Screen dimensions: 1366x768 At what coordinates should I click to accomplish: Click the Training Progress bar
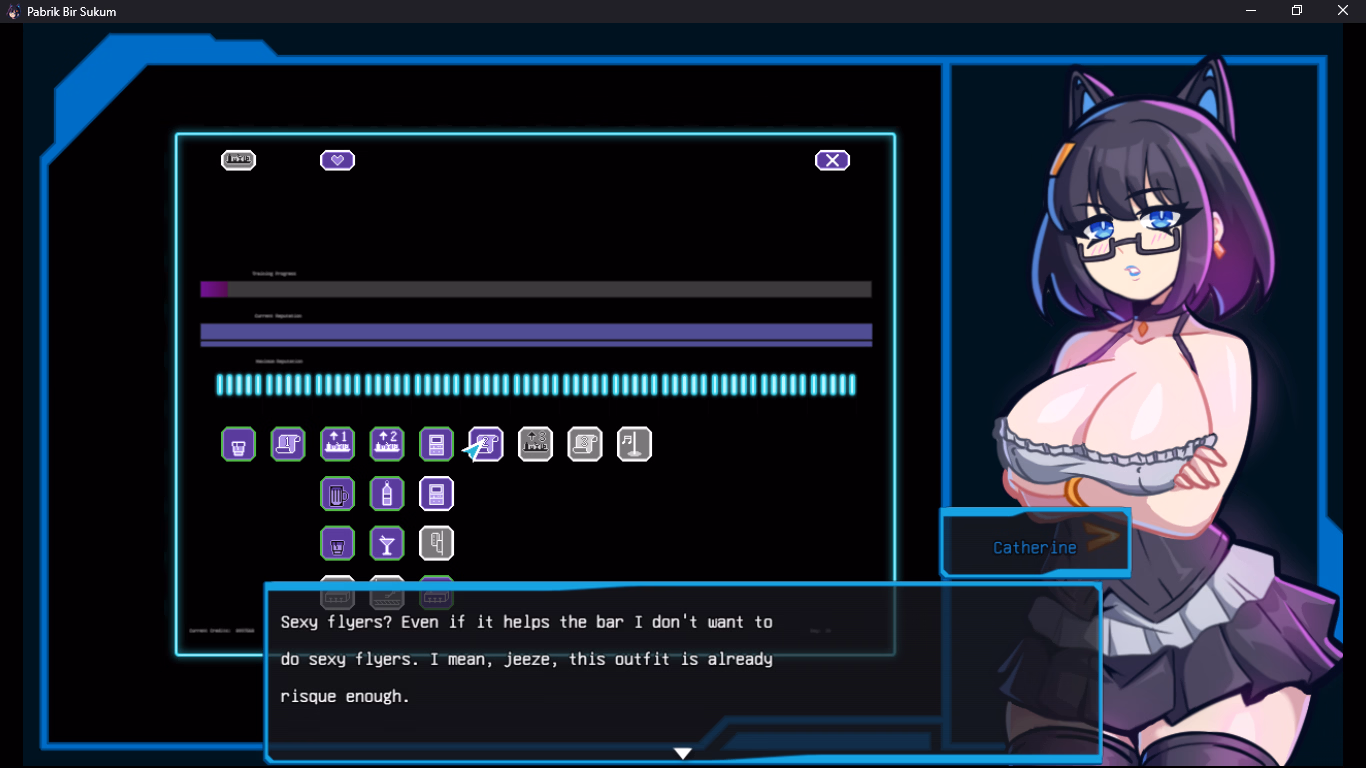pos(536,289)
